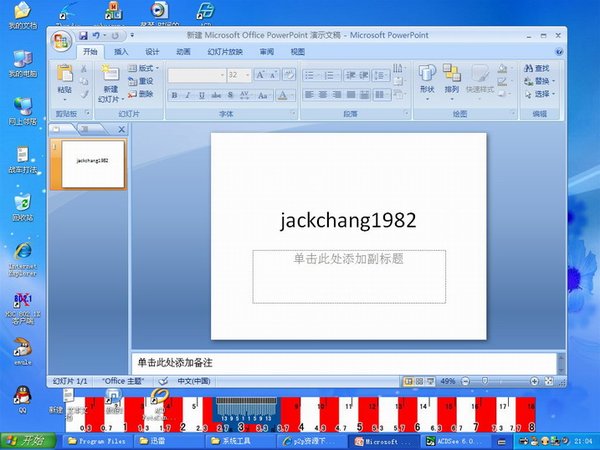Open character spacing options

tap(245, 95)
